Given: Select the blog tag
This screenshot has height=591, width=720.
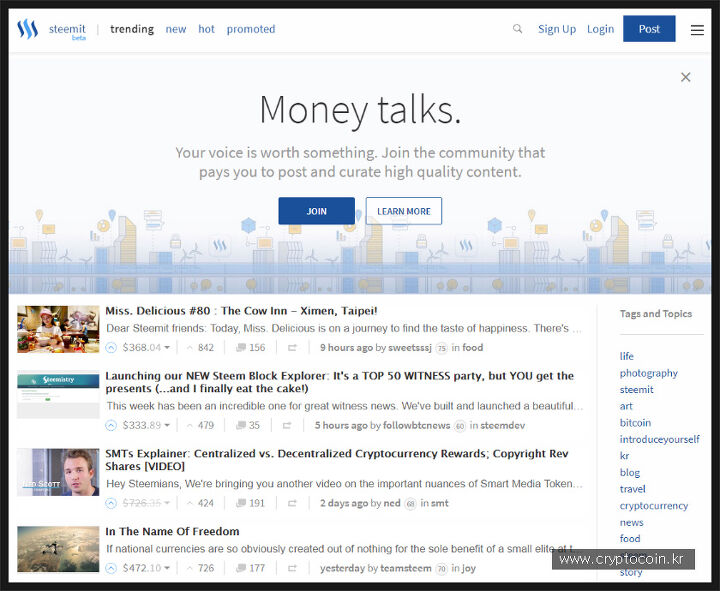Looking at the screenshot, I should (x=630, y=473).
